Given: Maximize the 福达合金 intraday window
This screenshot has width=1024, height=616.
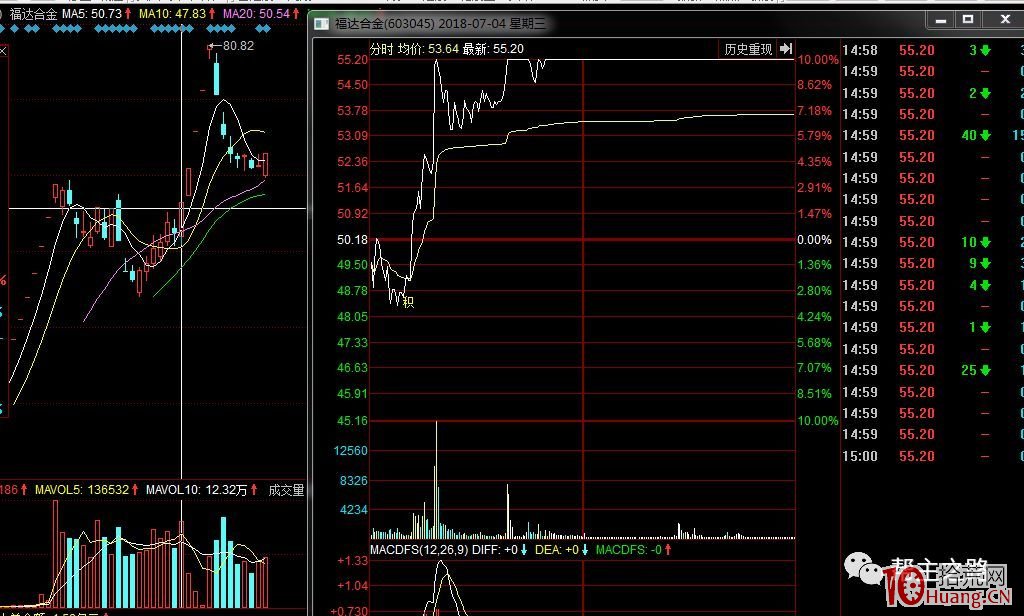Looking at the screenshot, I should point(968,20).
